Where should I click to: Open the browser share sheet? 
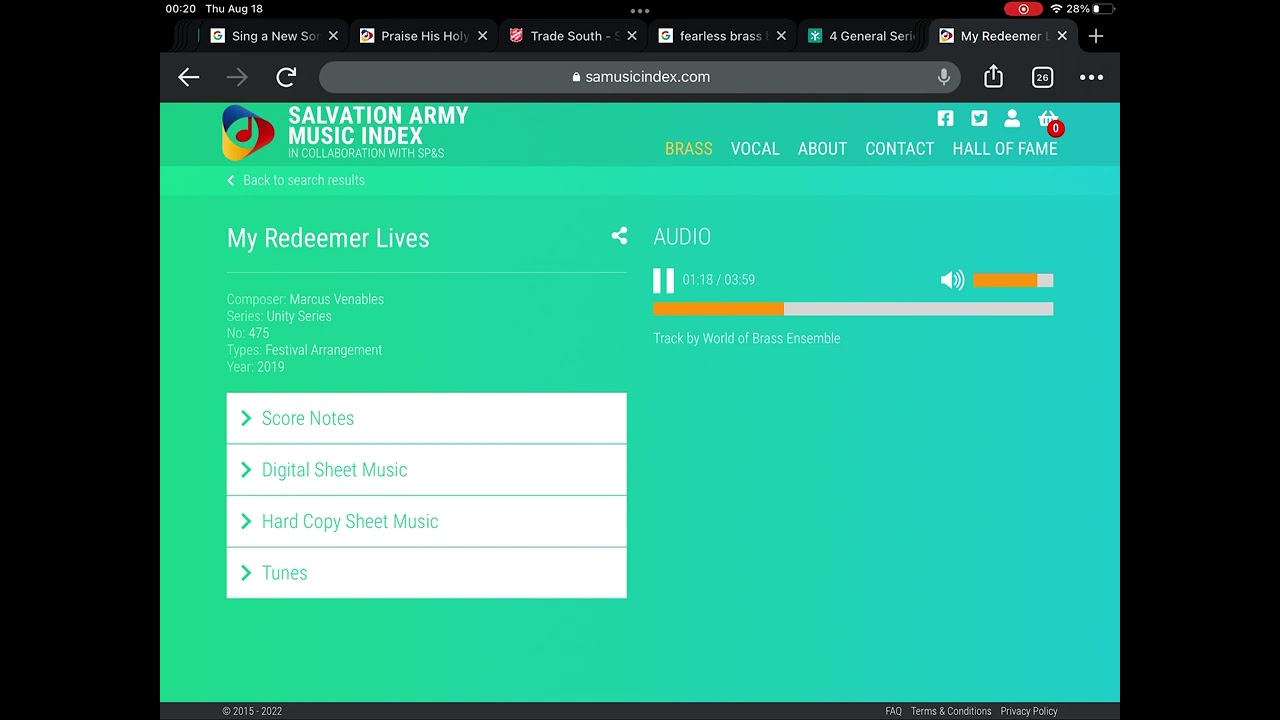pos(993,76)
